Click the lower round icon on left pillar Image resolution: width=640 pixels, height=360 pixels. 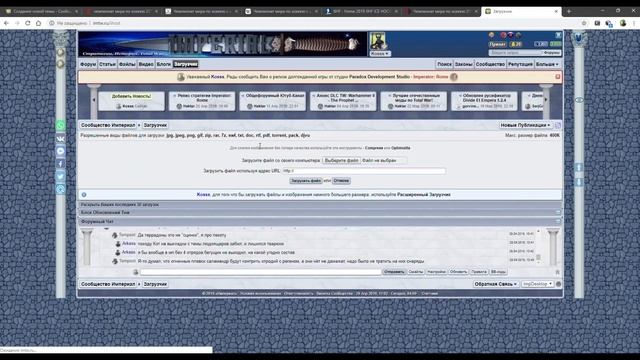point(61,64)
